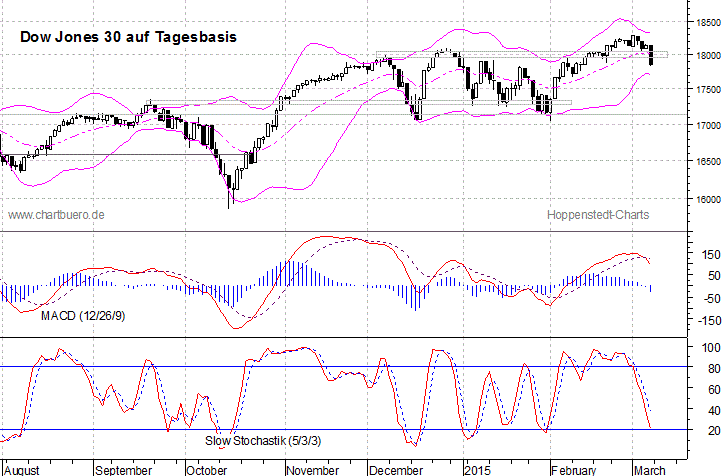The image size is (723, 476).
Task: Click the 'November' month label
Action: (x=313, y=470)
